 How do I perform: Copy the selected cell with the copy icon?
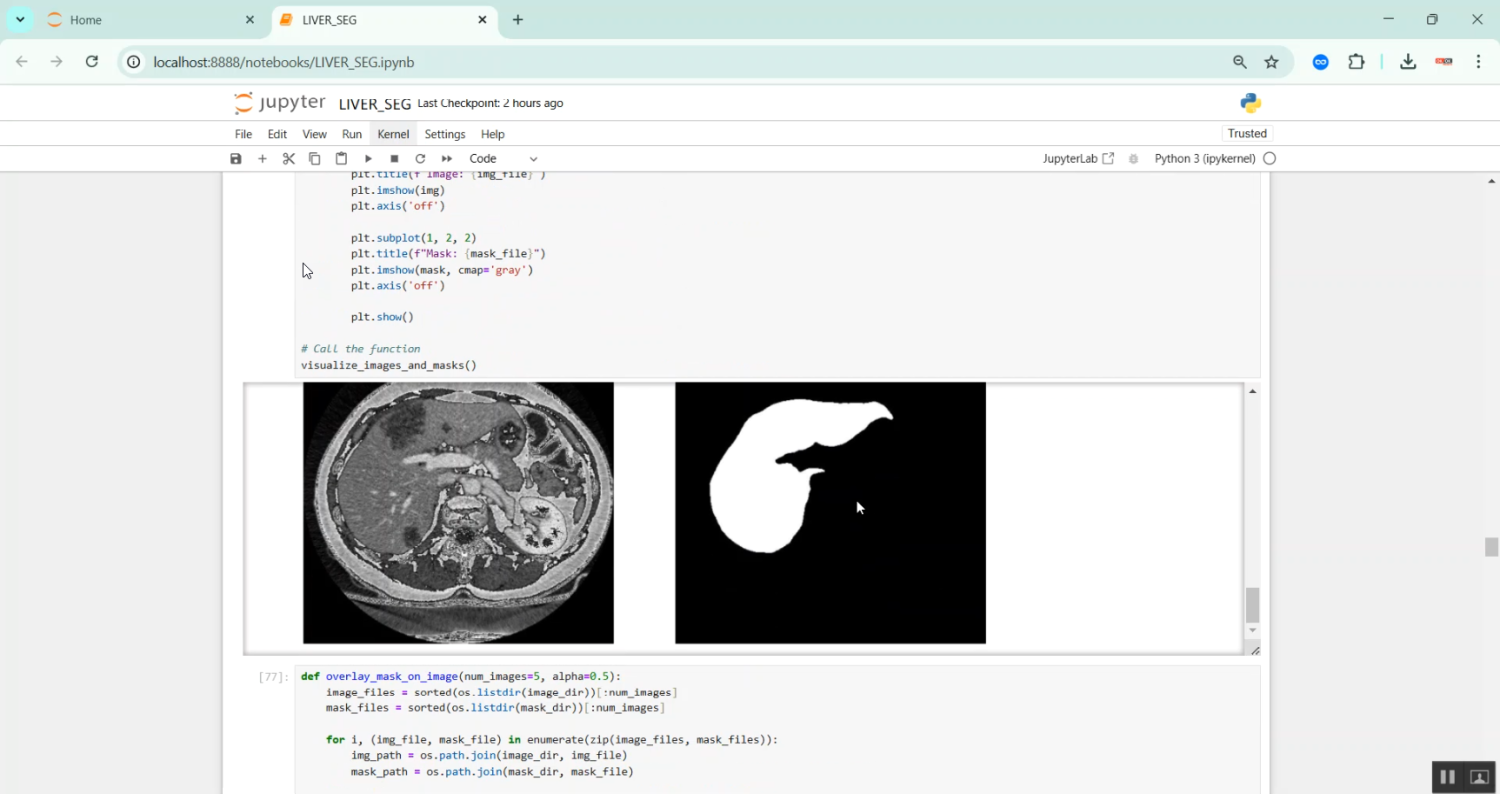coord(314,158)
